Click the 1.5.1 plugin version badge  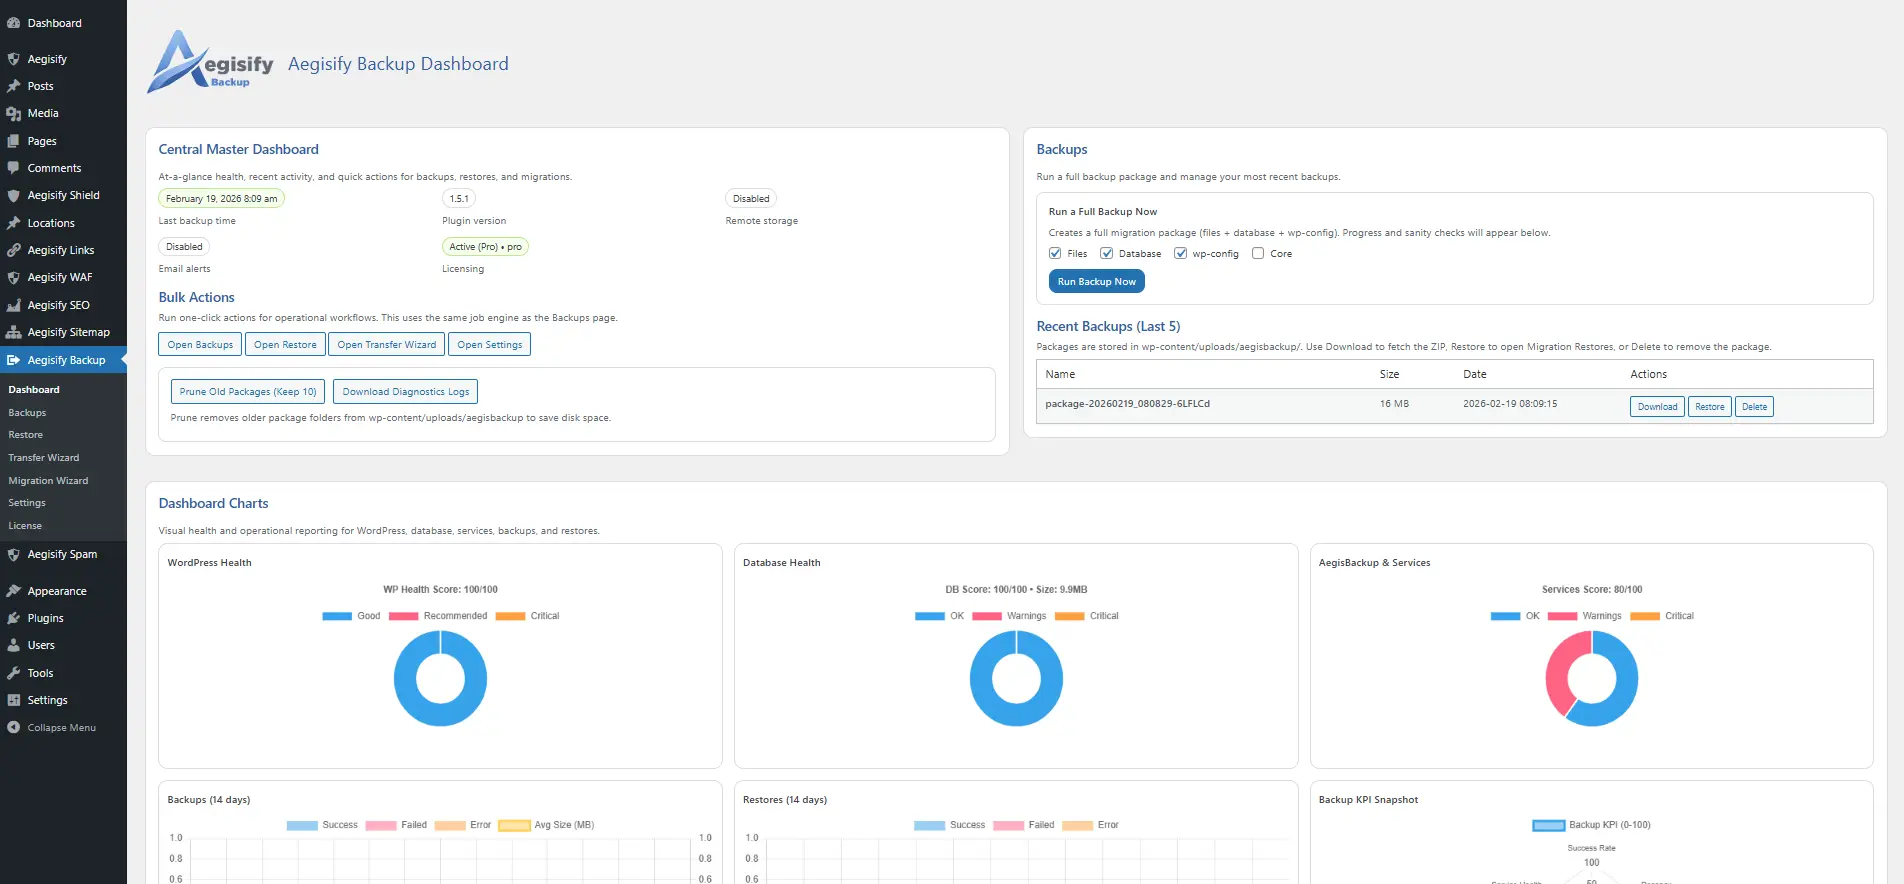[459, 199]
